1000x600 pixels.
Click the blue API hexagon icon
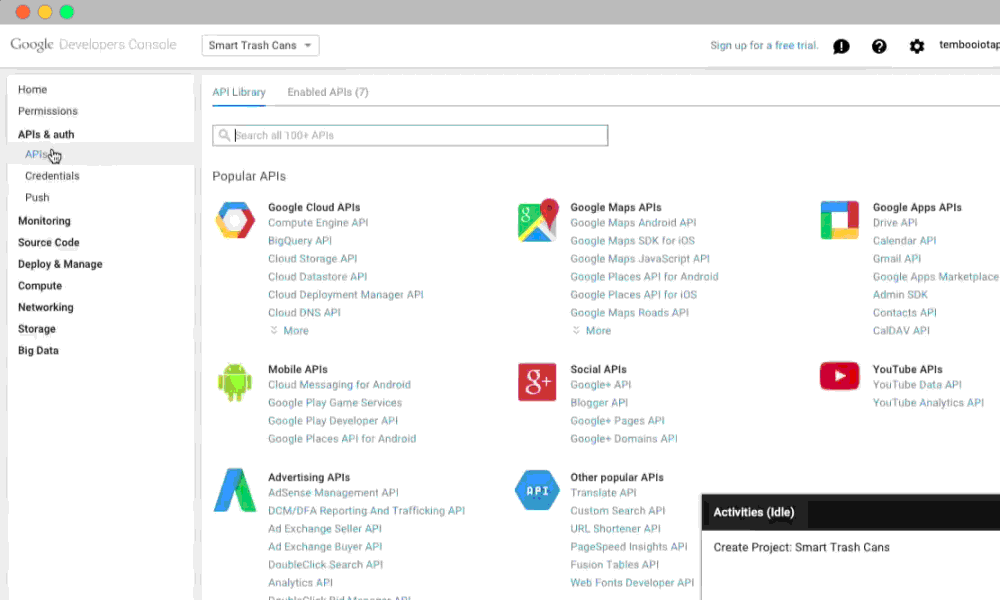[537, 490]
